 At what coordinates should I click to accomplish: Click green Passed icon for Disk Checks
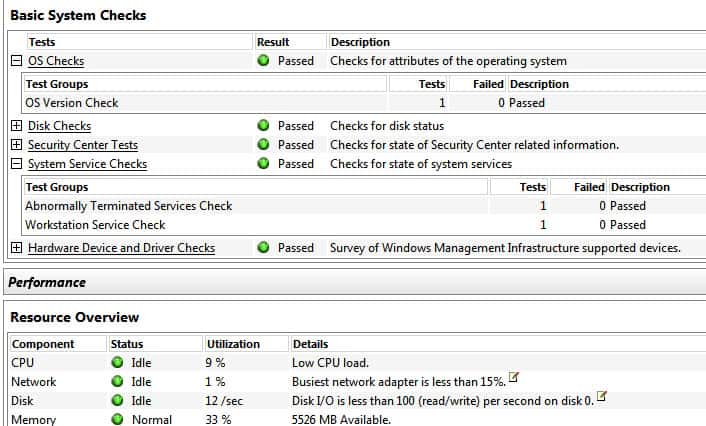click(264, 126)
